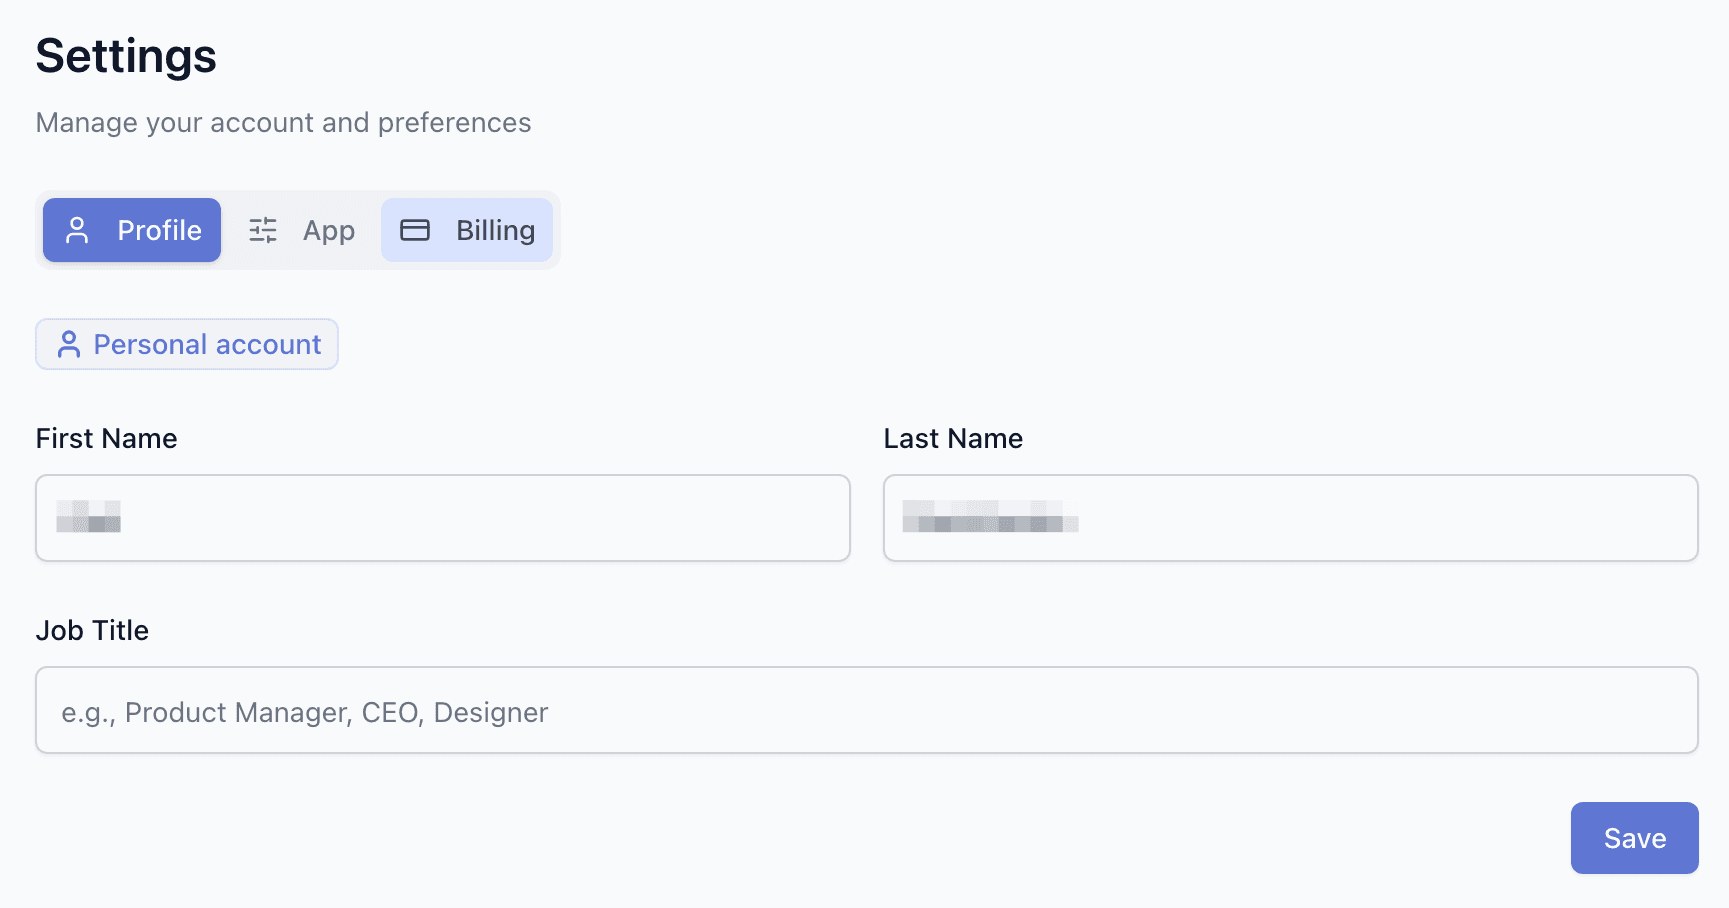Click the sliders icon beside App
Screen dimensions: 1729x908
(x=263, y=230)
